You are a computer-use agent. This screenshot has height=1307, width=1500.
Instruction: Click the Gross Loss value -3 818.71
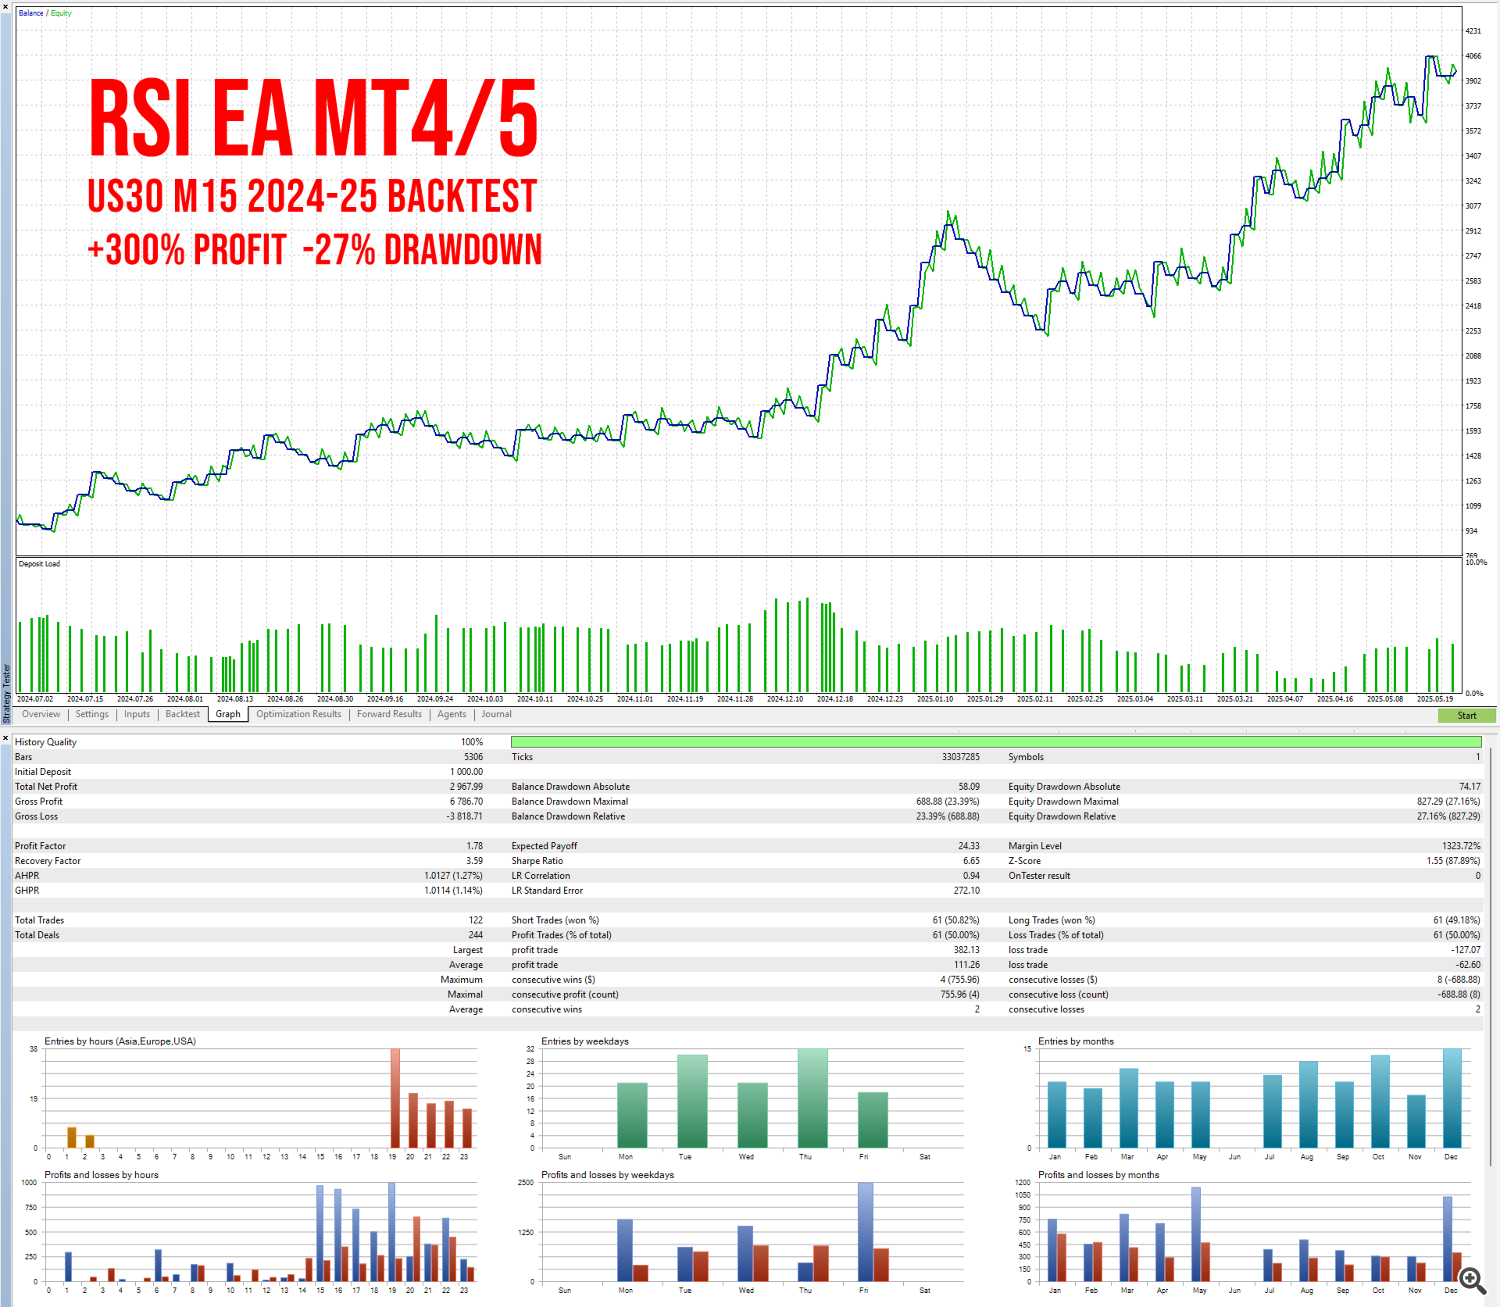(x=464, y=817)
